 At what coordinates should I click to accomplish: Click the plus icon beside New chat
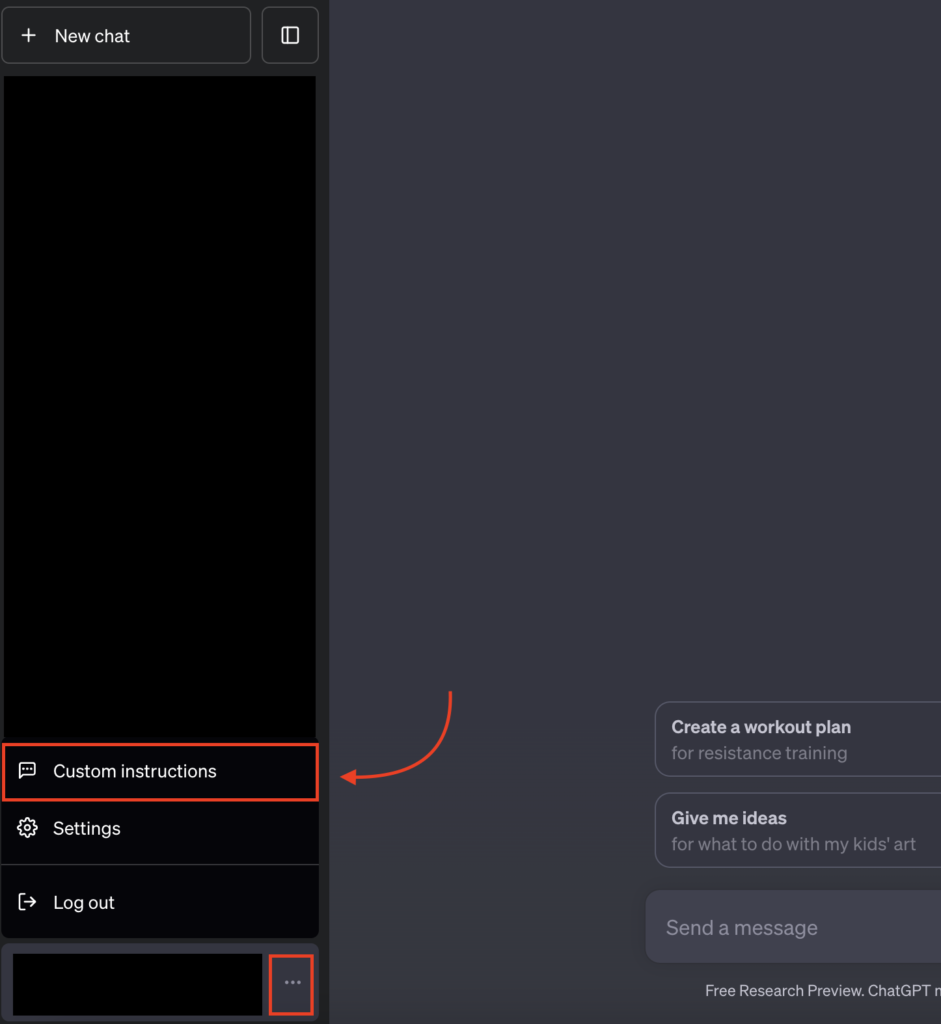tap(29, 36)
